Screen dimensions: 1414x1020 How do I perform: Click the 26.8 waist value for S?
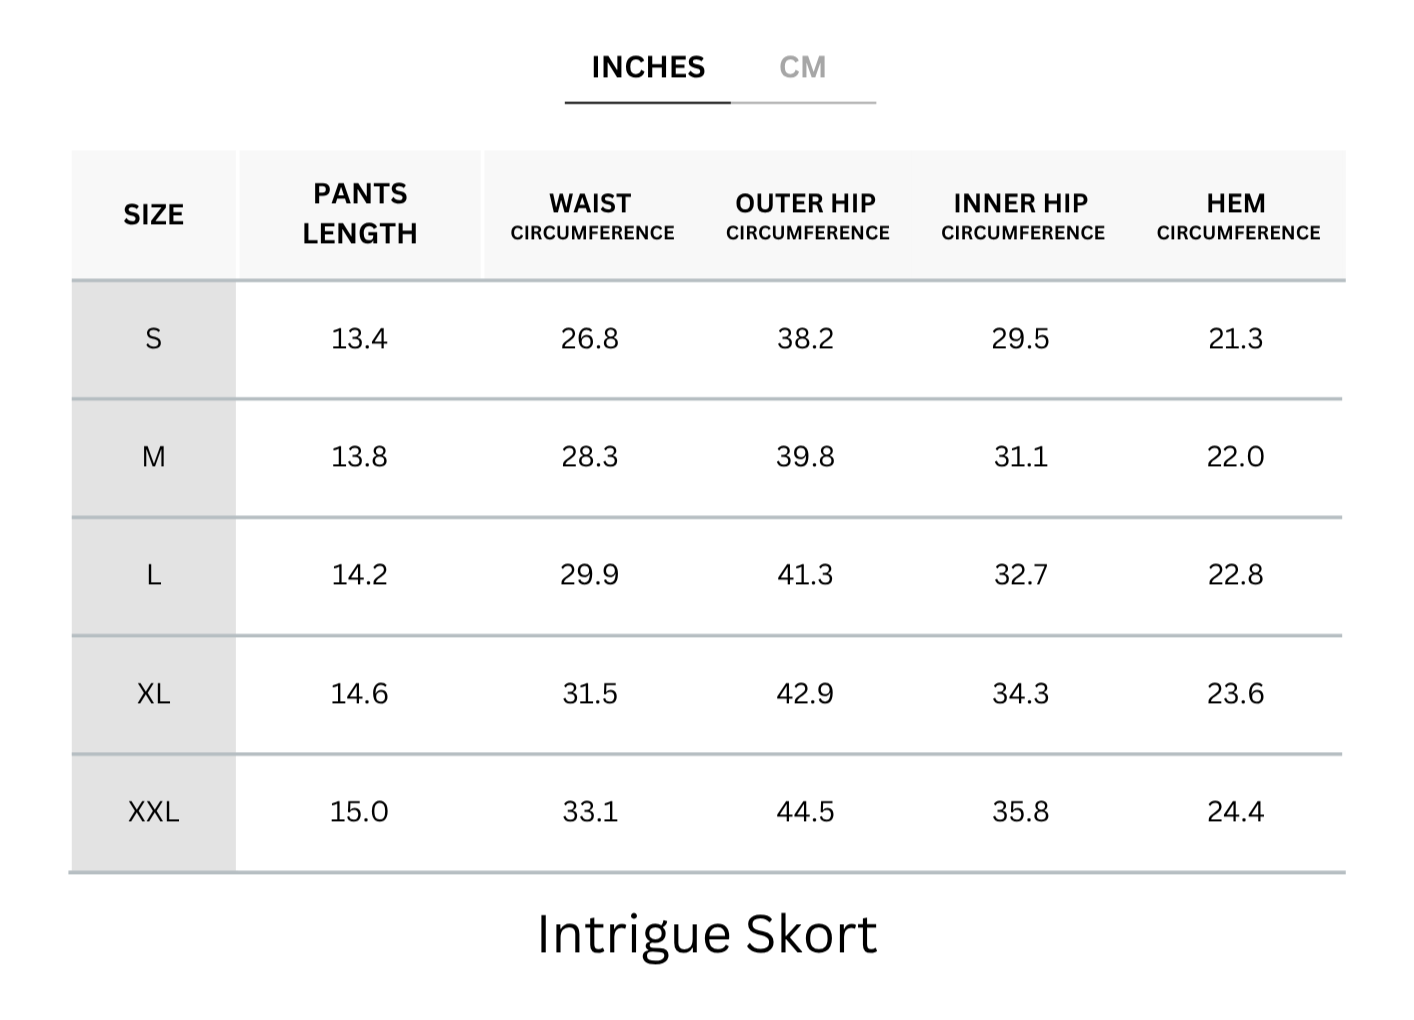590,339
